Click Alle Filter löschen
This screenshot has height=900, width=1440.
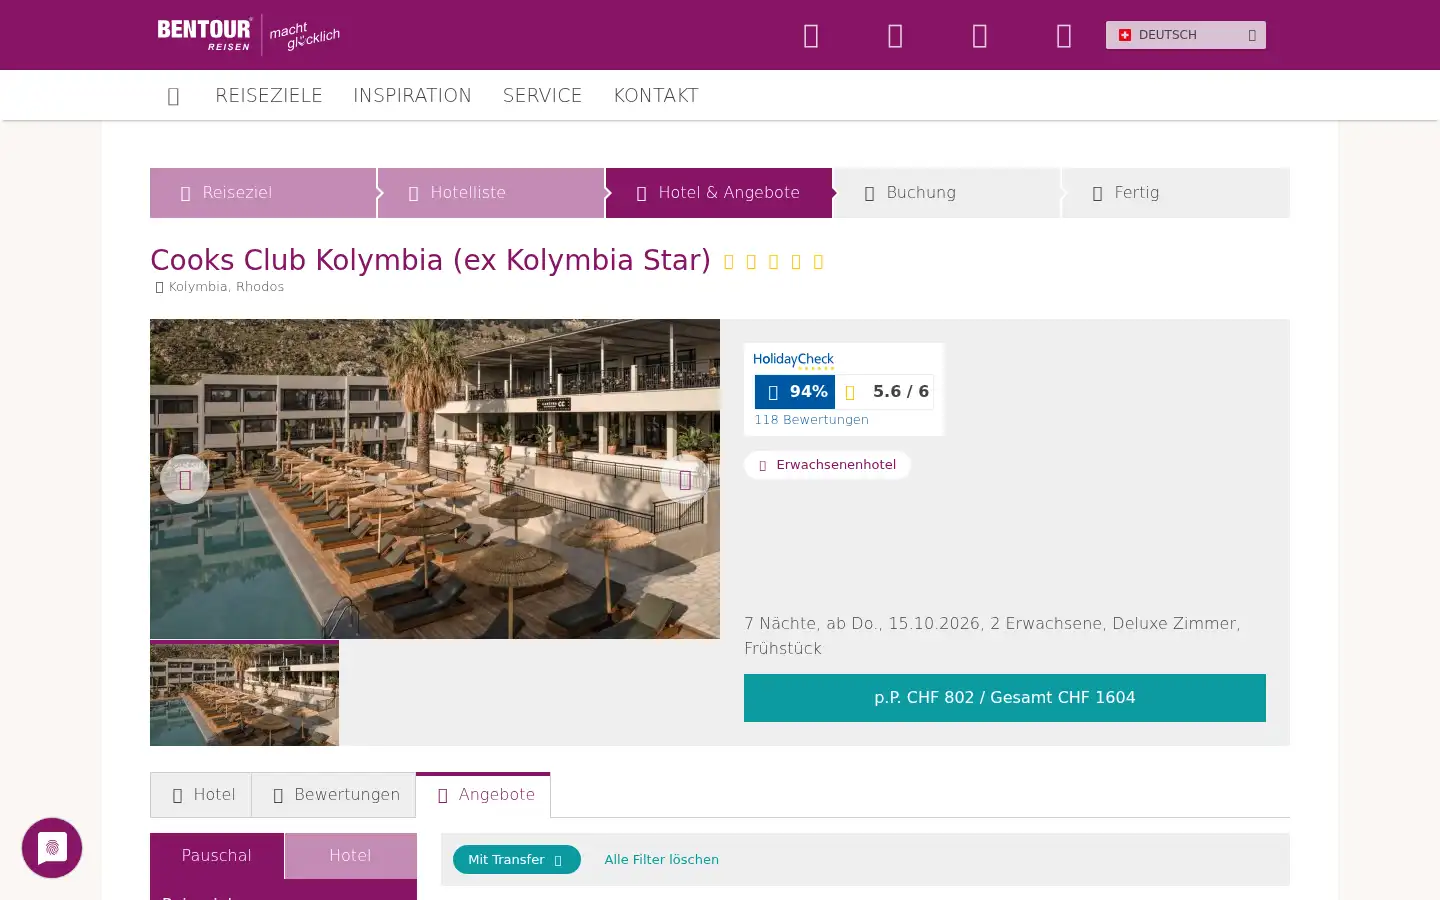point(661,860)
